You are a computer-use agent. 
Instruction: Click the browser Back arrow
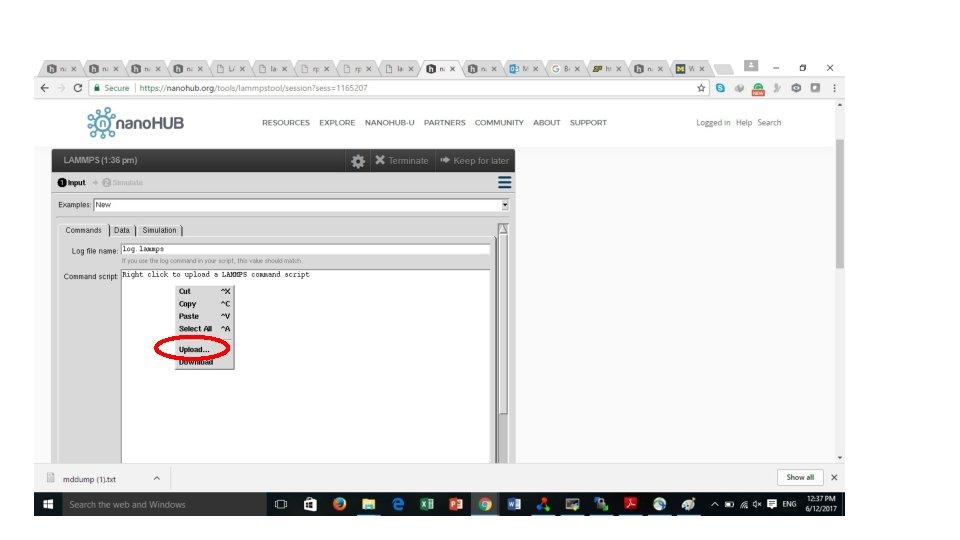(x=45, y=88)
